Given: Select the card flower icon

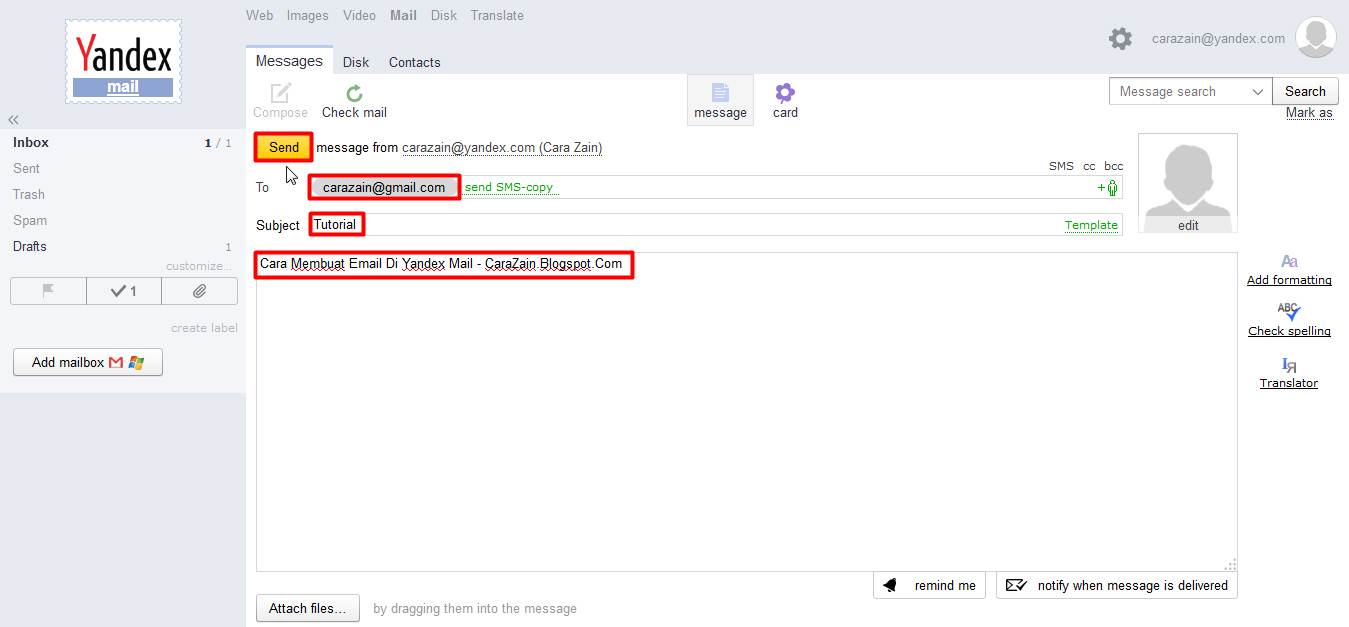Looking at the screenshot, I should coord(785,92).
